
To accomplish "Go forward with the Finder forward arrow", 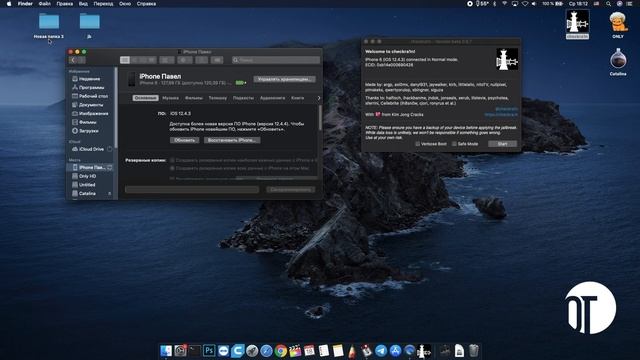I will click(x=82, y=60).
